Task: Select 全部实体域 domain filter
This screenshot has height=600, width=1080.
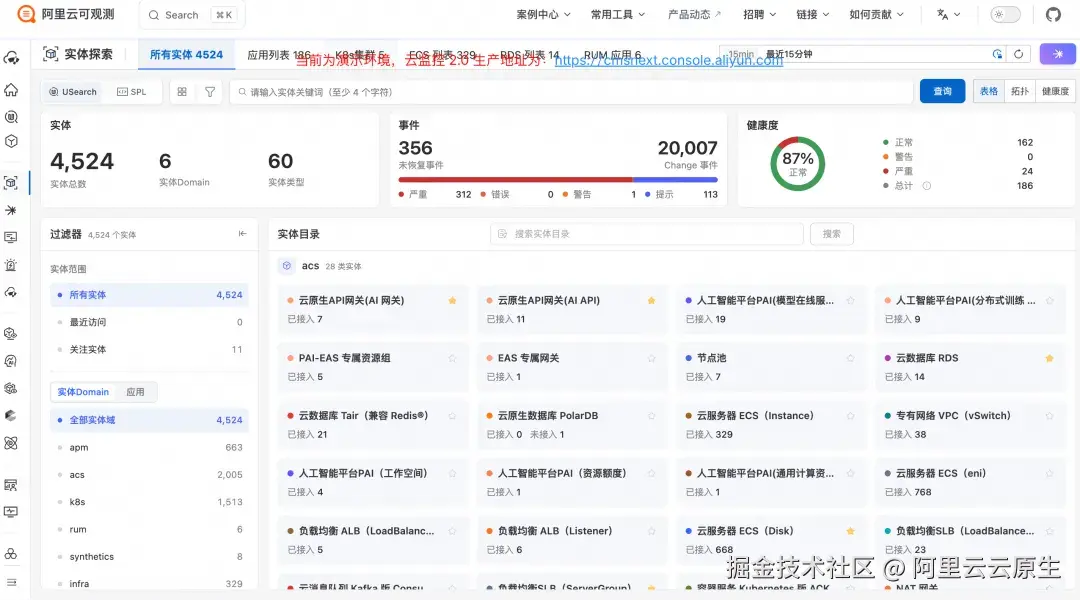Action: click(x=149, y=420)
